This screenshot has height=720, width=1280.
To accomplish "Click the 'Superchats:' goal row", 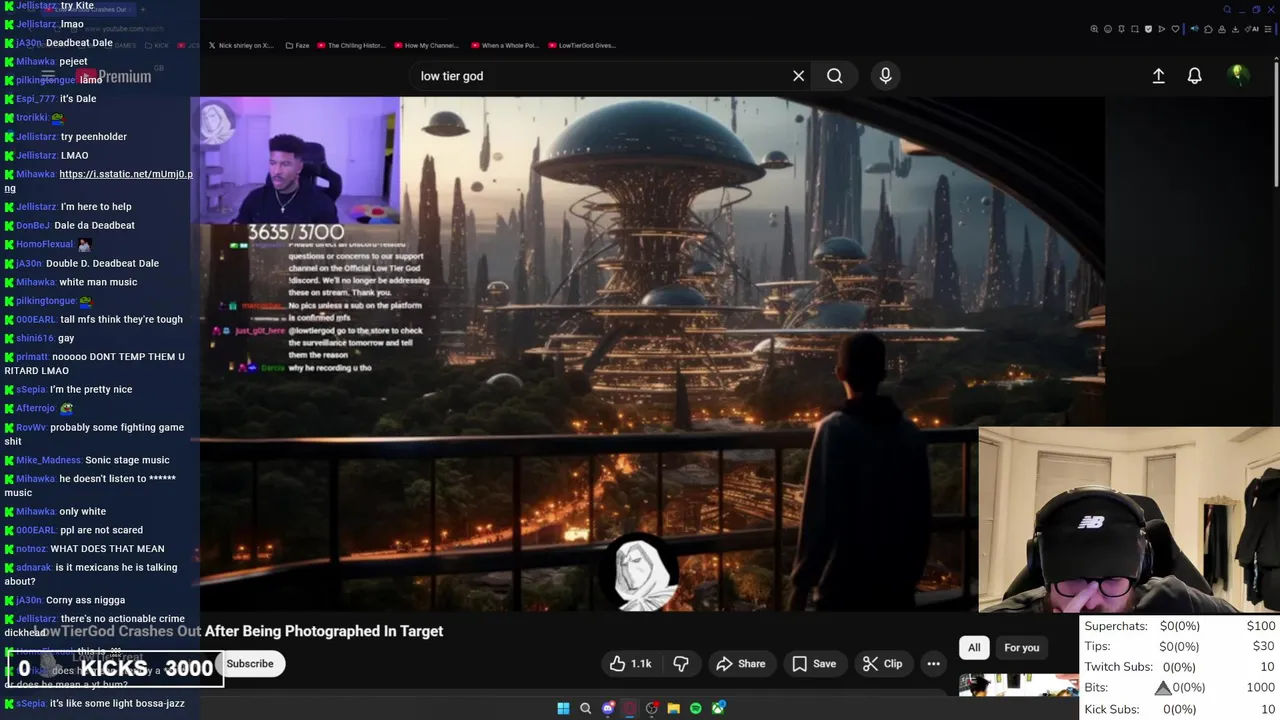I will pyautogui.click(x=1181, y=626).
